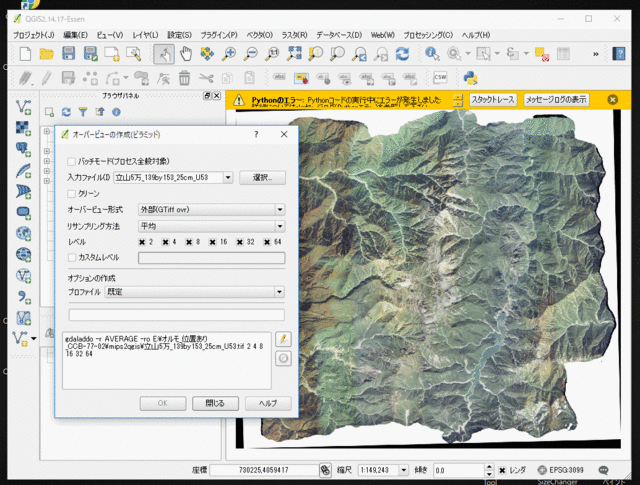Uncheck overview level 8
The image size is (640, 485).
(189, 242)
